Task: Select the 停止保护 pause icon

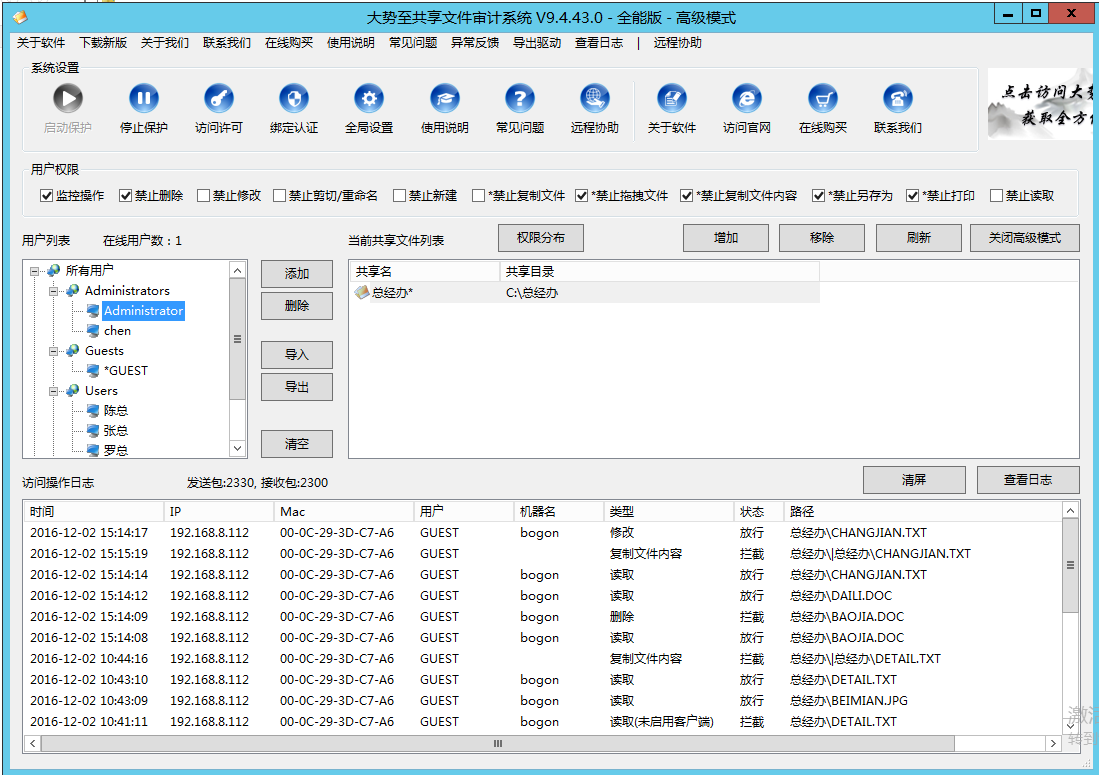Action: click(141, 98)
